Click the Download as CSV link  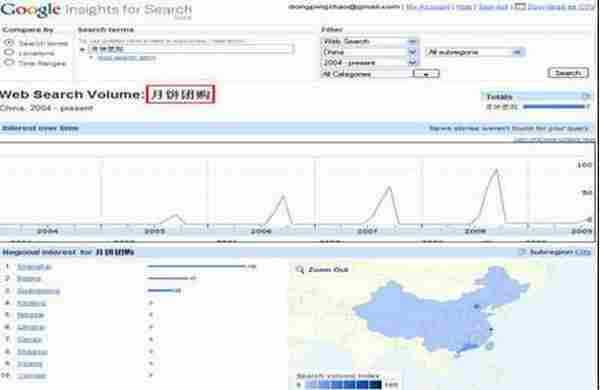click(x=560, y=7)
